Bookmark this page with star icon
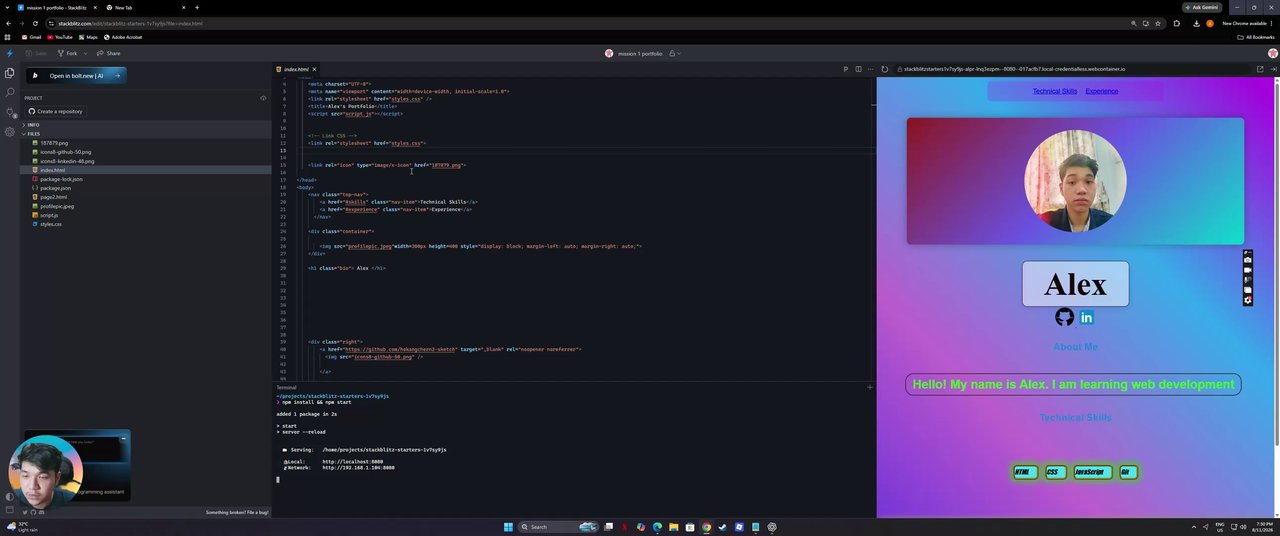Screen dimensions: 1280x536 (1158, 23)
